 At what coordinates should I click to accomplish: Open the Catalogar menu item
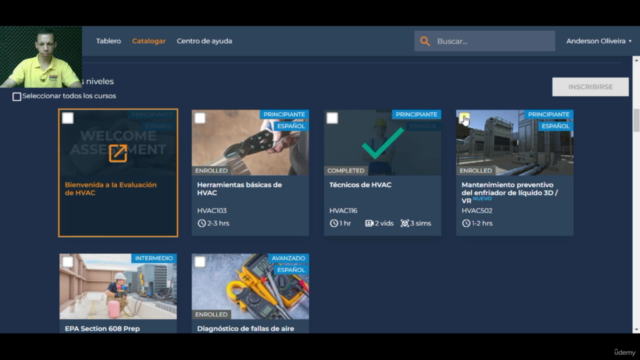coord(149,41)
